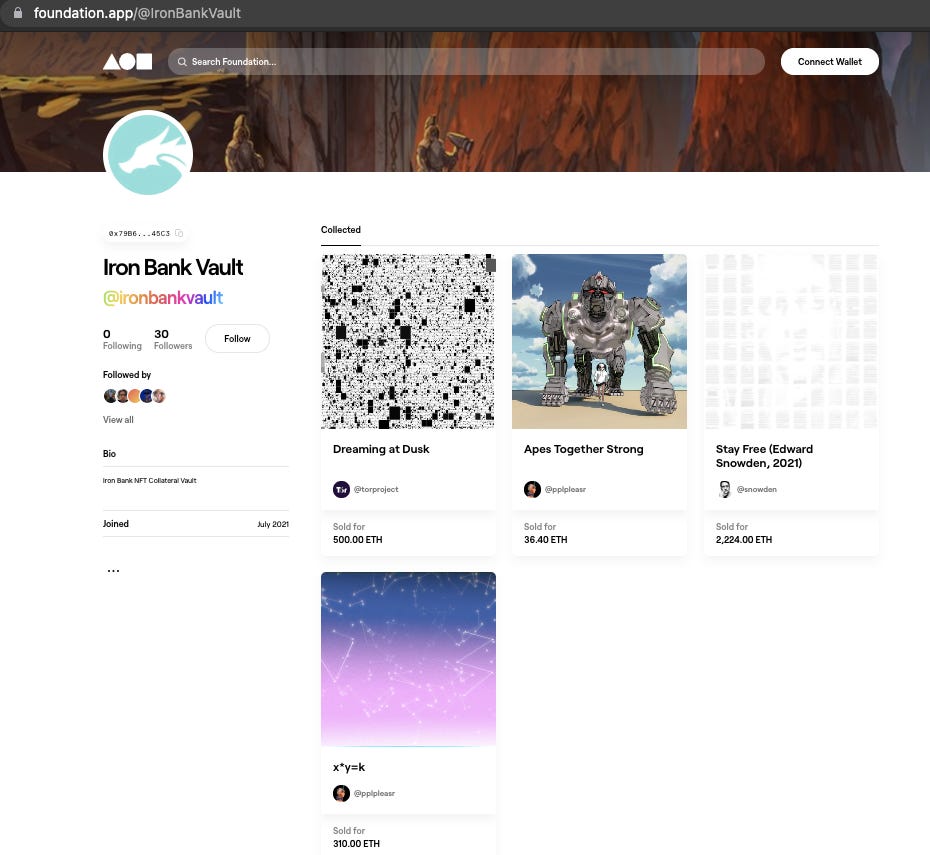Click the @pplpleasr link under x*y=k

(374, 793)
